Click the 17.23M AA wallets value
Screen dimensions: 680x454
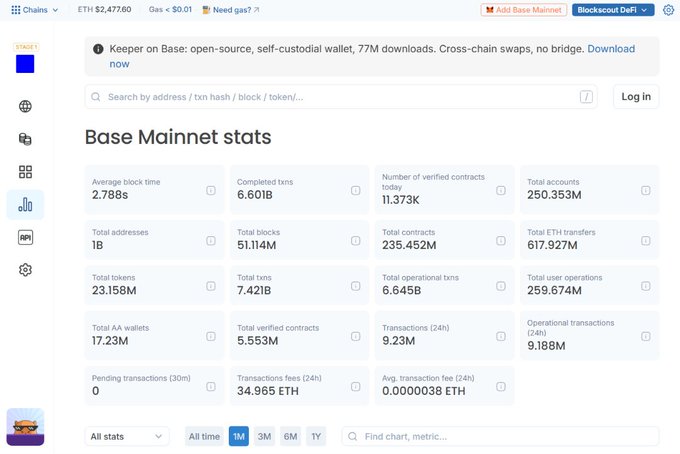pos(110,341)
